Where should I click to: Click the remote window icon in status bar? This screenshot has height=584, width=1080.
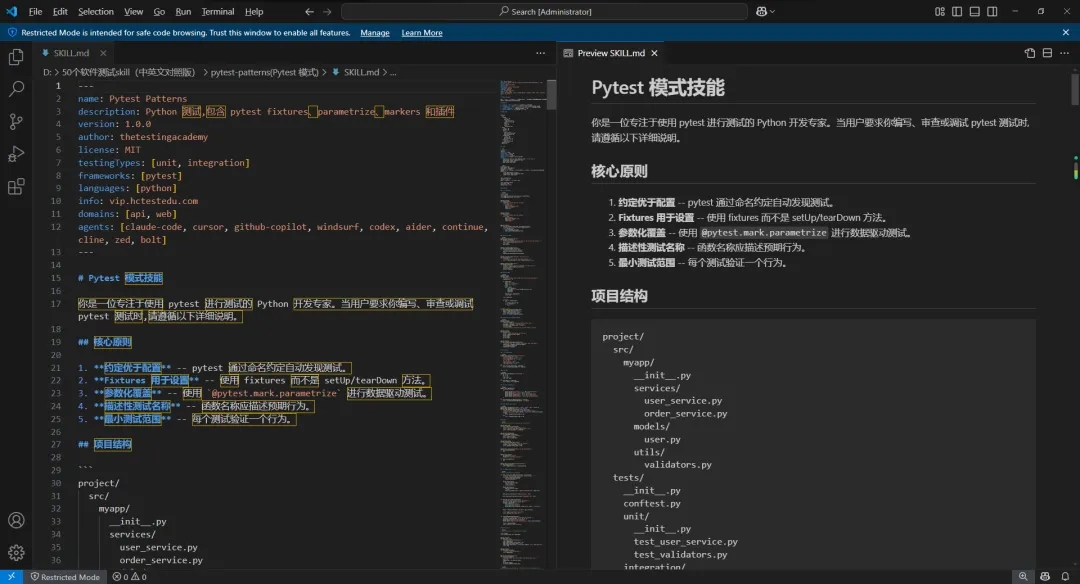(x=12, y=576)
